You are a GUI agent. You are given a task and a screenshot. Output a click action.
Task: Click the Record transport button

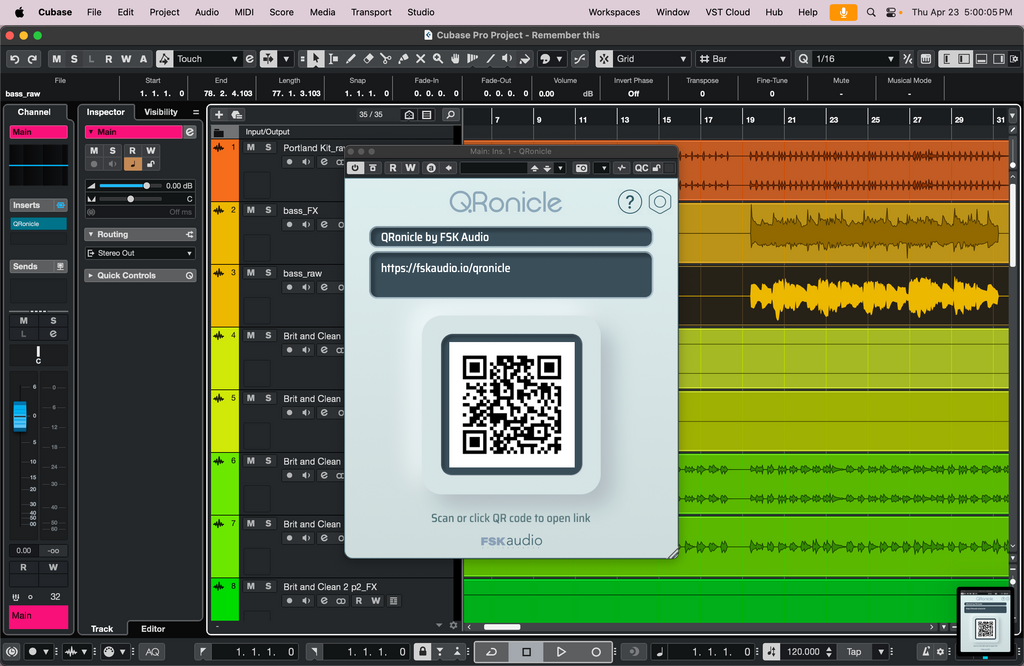pyautogui.click(x=596, y=652)
